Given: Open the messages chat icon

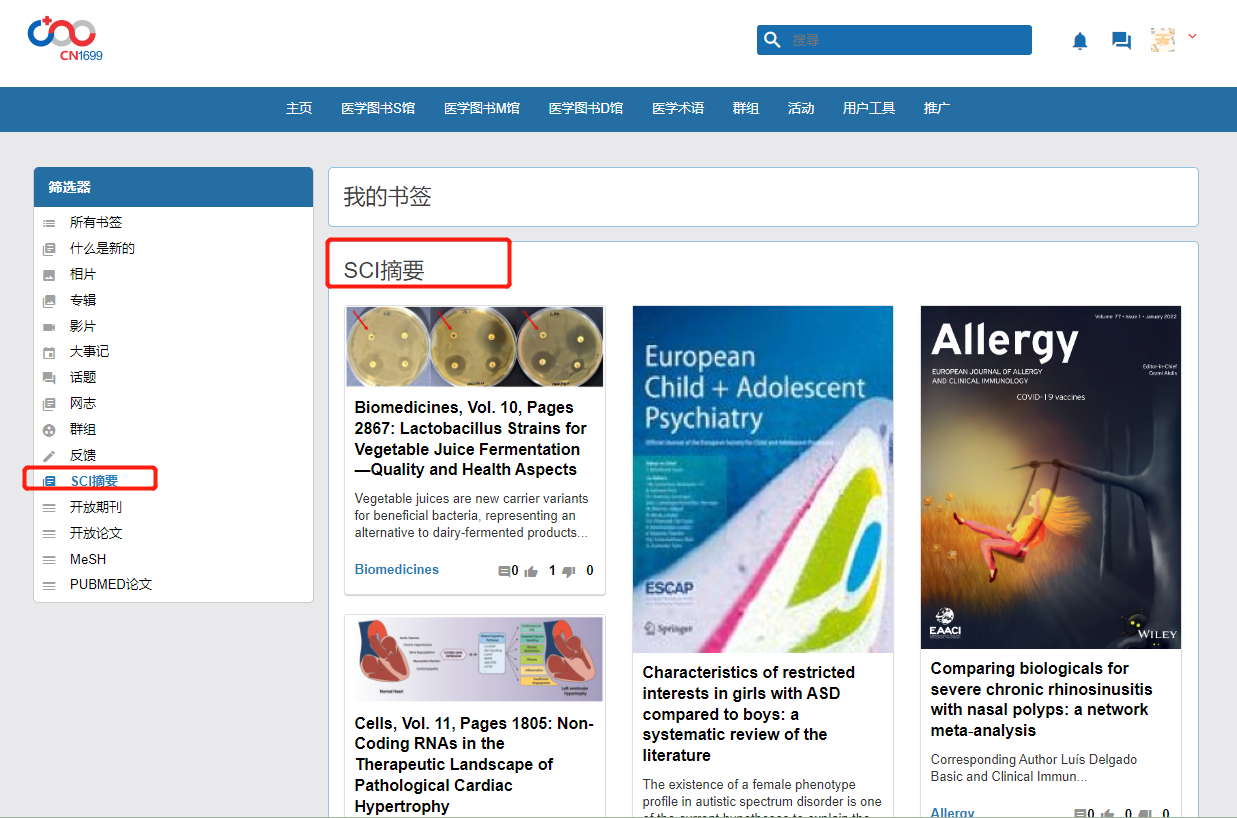Looking at the screenshot, I should pyautogui.click(x=1121, y=41).
